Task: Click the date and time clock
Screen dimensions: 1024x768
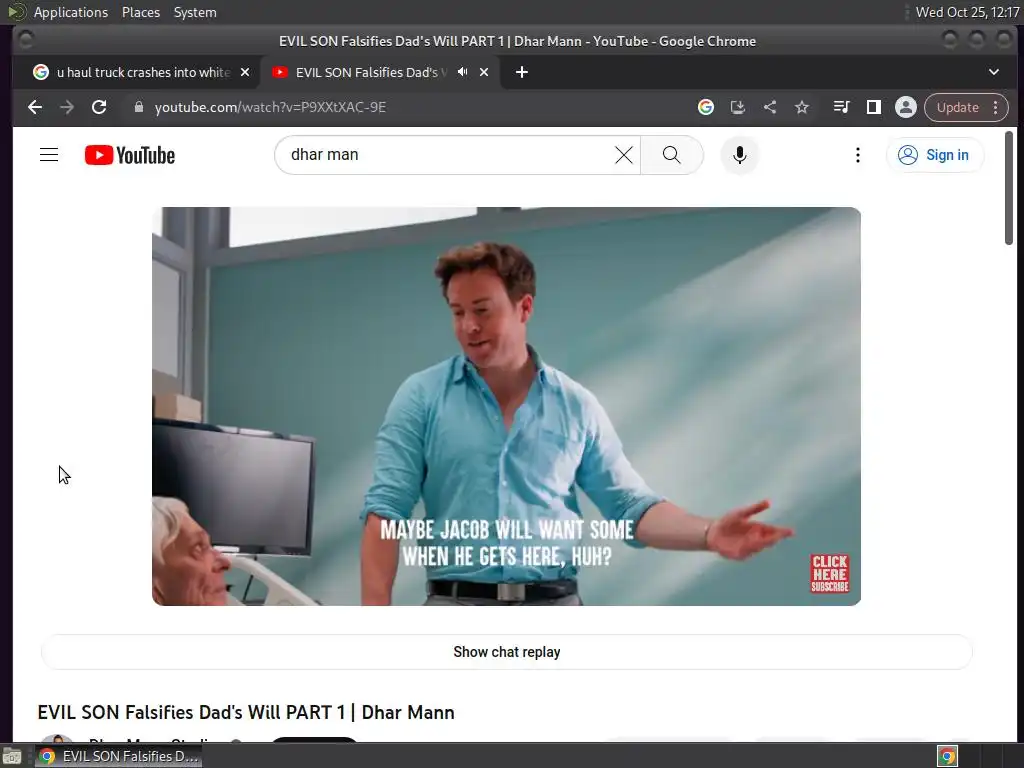Action: 967,12
